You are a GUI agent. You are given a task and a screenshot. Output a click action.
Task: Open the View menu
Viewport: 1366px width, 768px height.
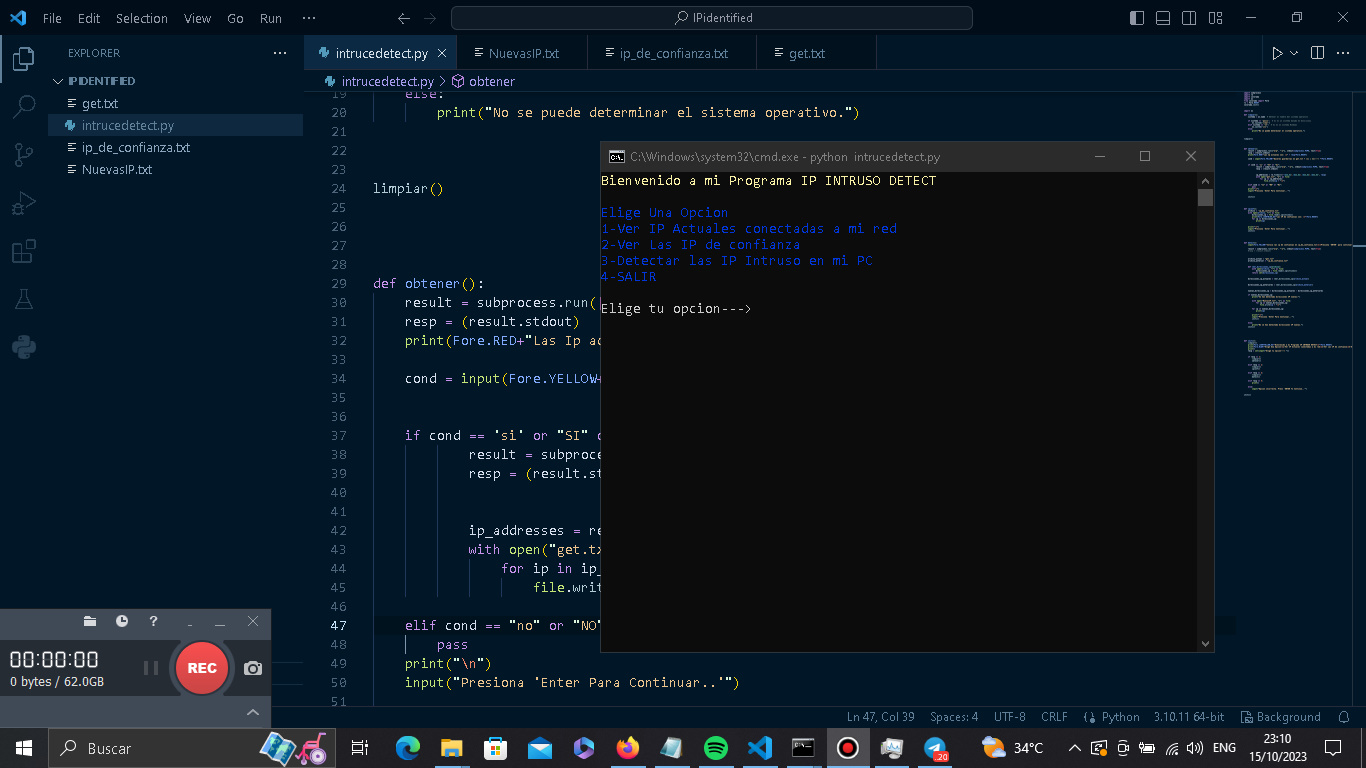[x=198, y=18]
